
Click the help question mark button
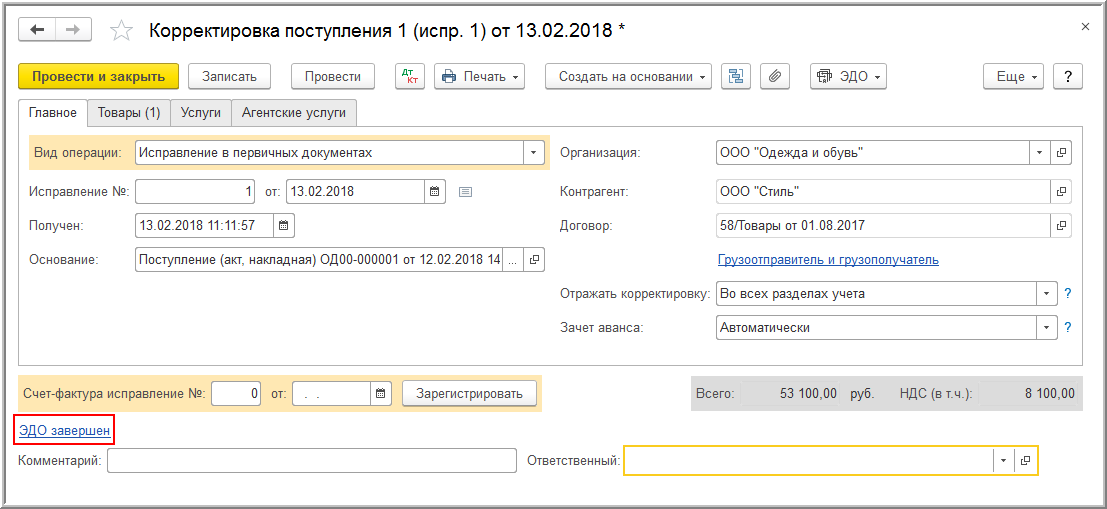tap(1068, 77)
